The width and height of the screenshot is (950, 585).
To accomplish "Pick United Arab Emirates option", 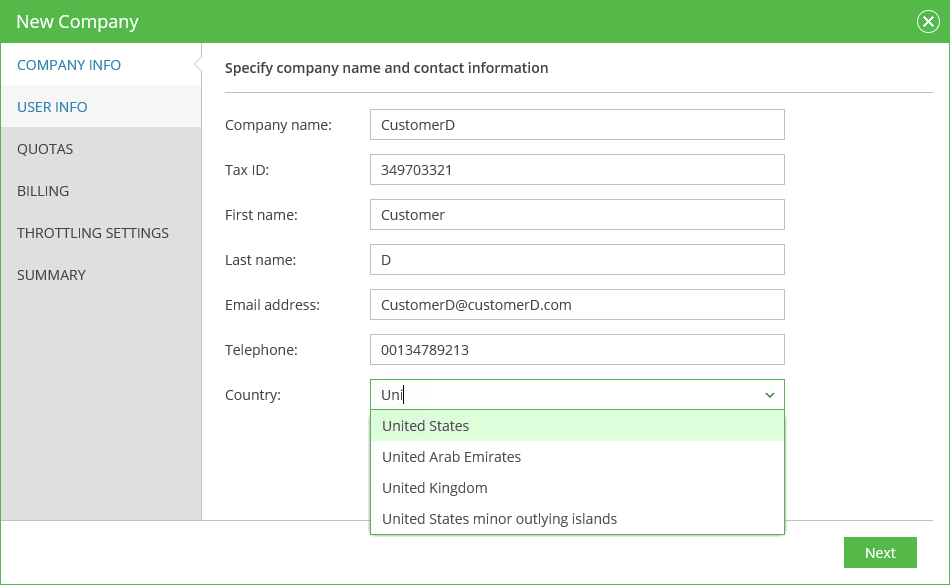I will (x=452, y=457).
